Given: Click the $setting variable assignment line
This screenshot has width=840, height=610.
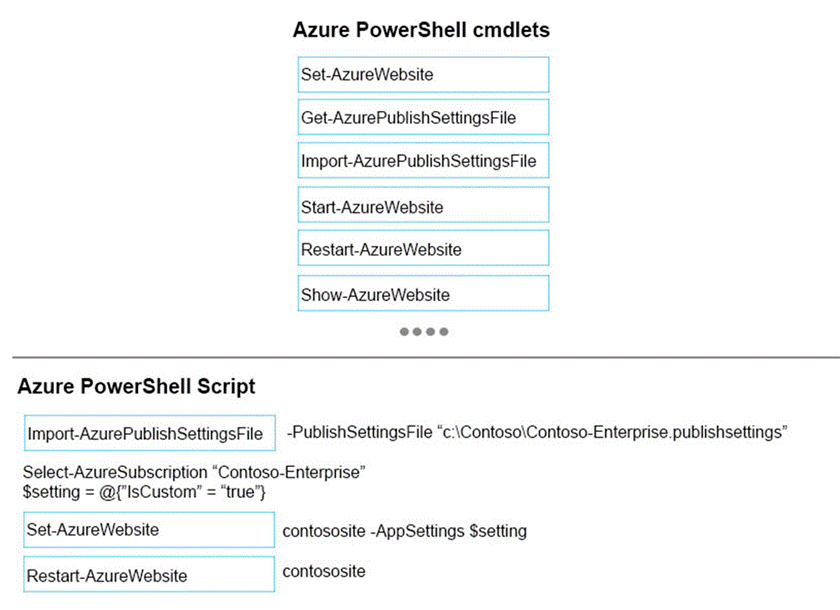Looking at the screenshot, I should (x=143, y=491).
